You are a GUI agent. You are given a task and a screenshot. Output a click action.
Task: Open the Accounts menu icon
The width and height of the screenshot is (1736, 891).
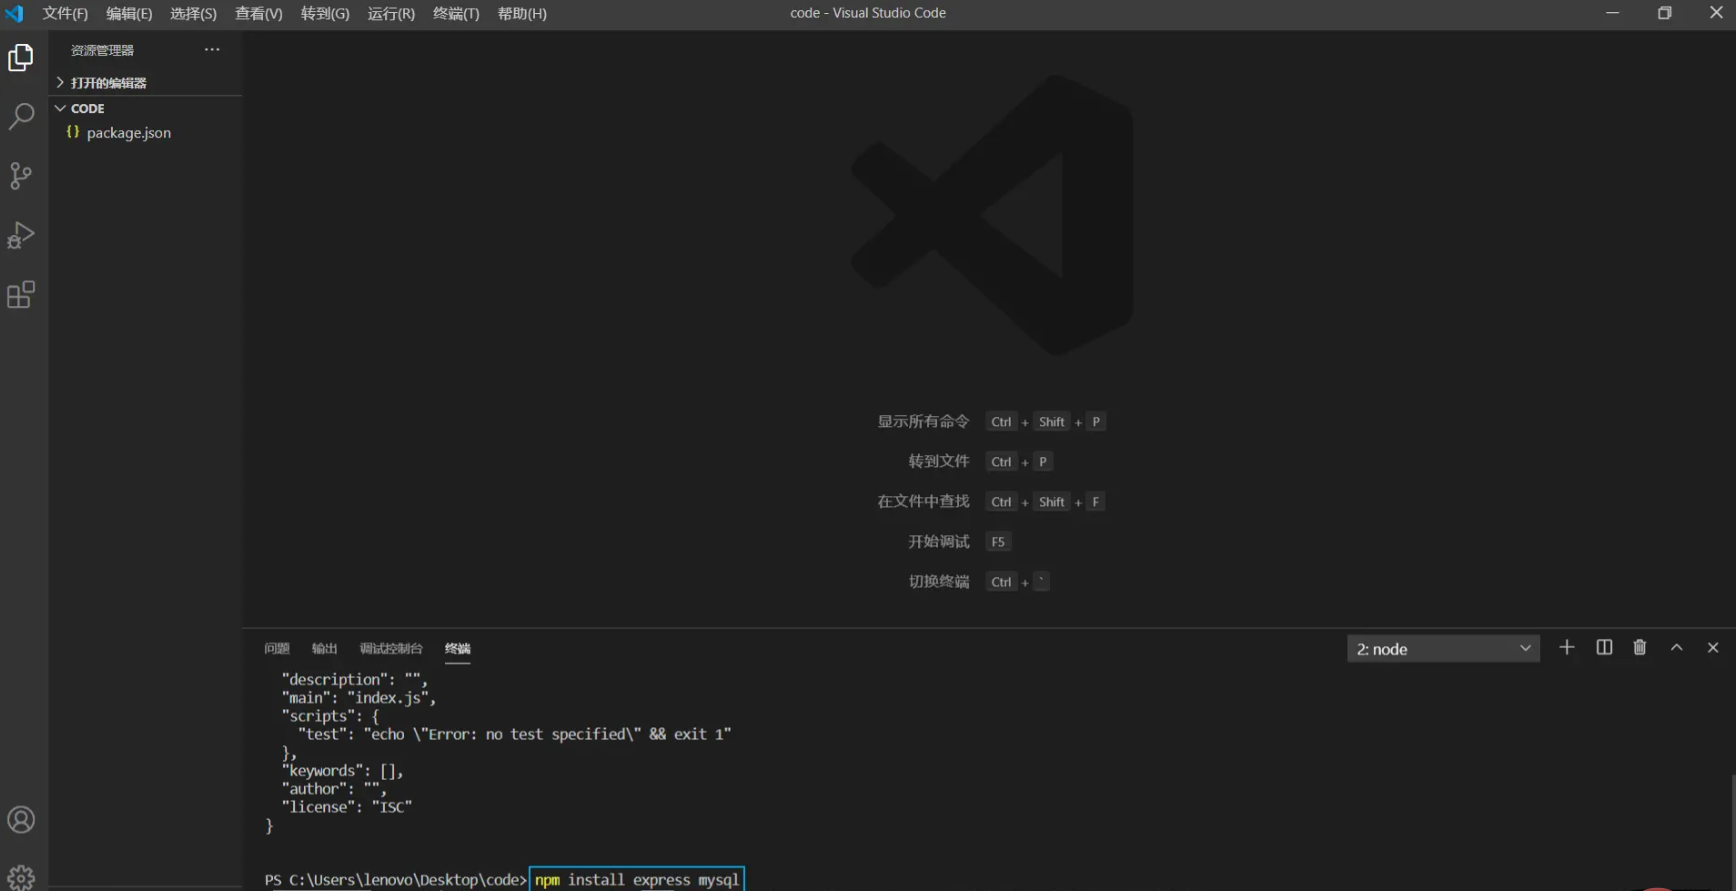(x=21, y=820)
